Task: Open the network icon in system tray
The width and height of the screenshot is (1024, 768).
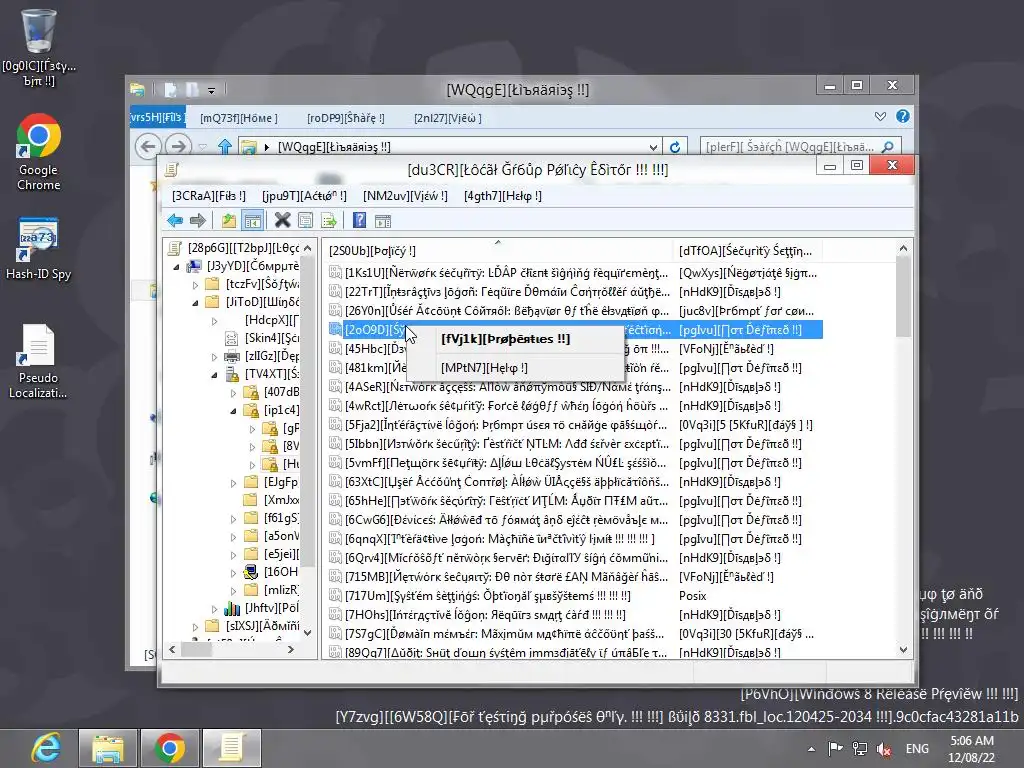Action: 860,749
